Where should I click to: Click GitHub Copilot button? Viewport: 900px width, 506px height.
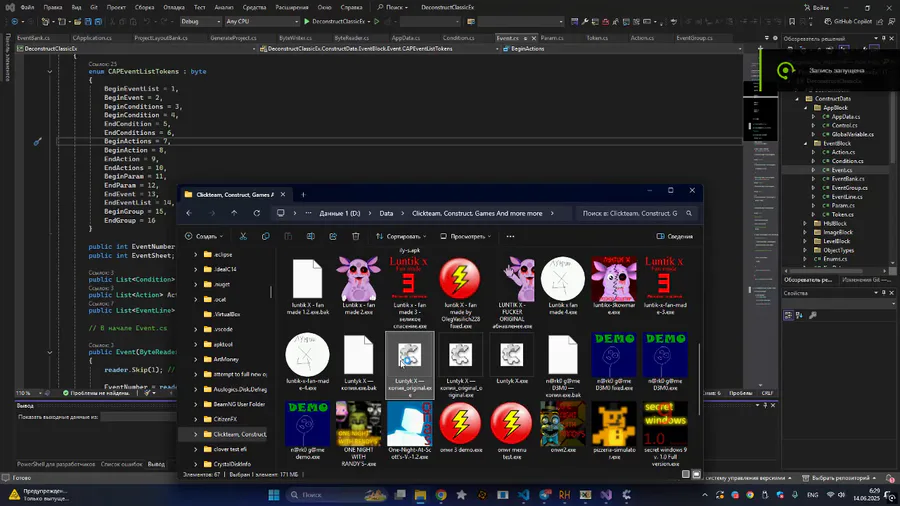click(848, 21)
